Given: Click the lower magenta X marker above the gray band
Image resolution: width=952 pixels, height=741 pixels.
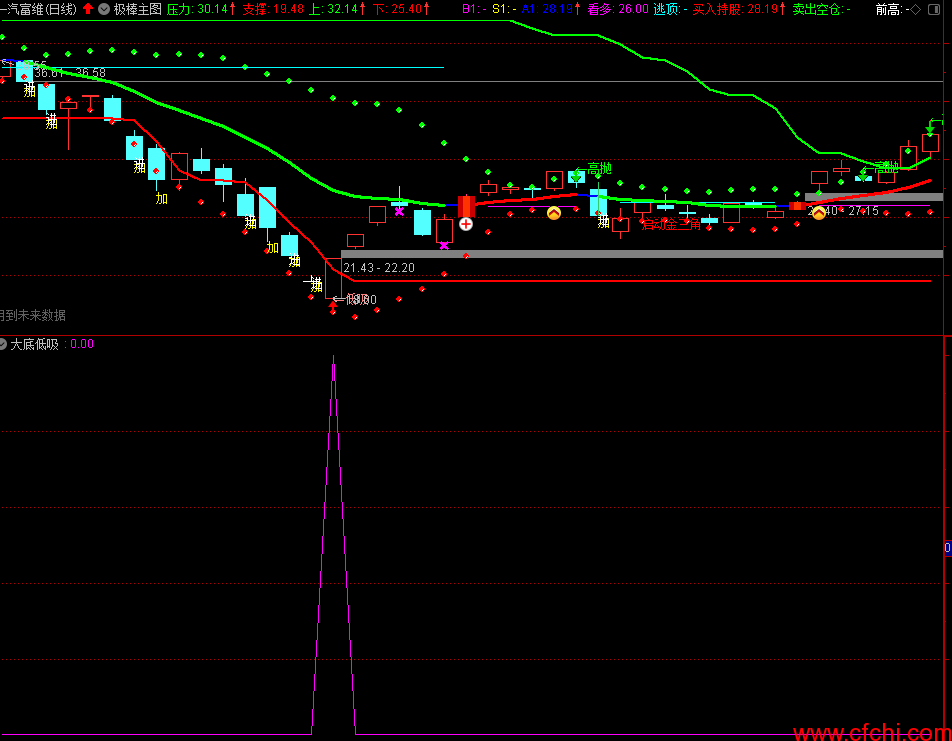Looking at the screenshot, I should (x=444, y=245).
